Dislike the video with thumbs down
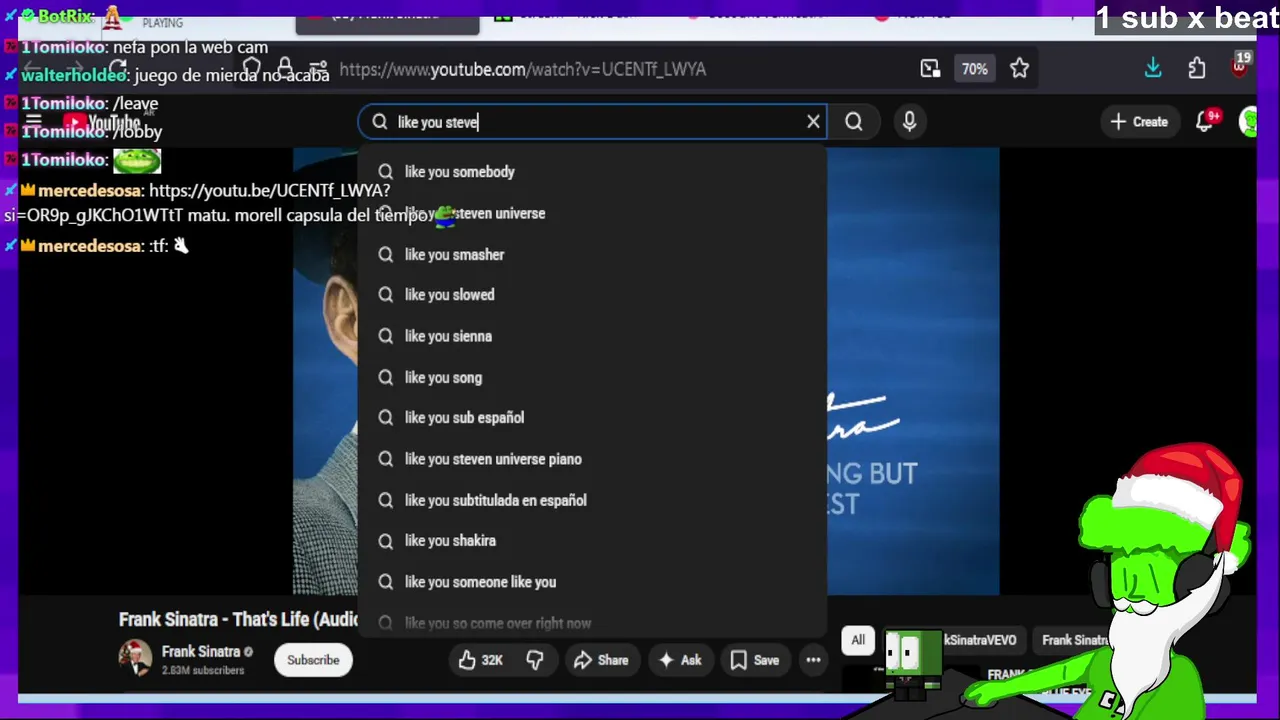 coord(535,660)
